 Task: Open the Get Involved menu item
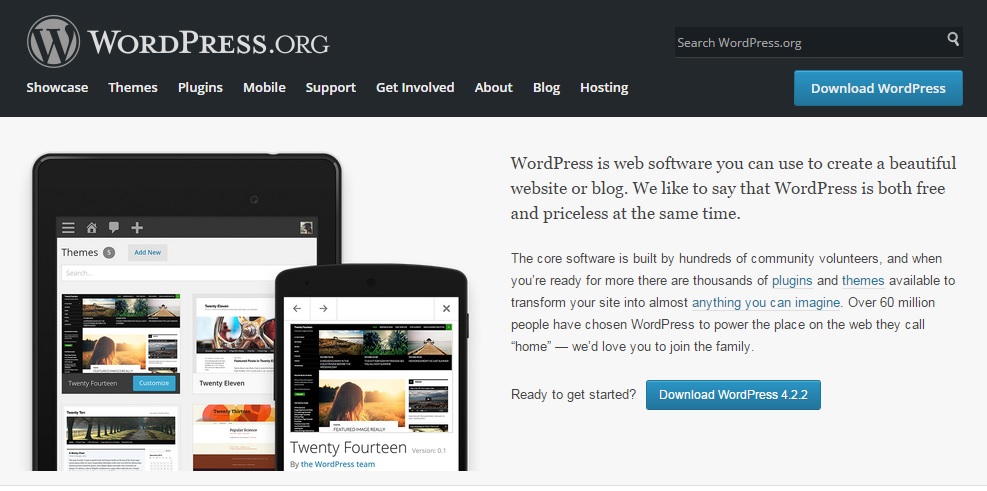[415, 87]
